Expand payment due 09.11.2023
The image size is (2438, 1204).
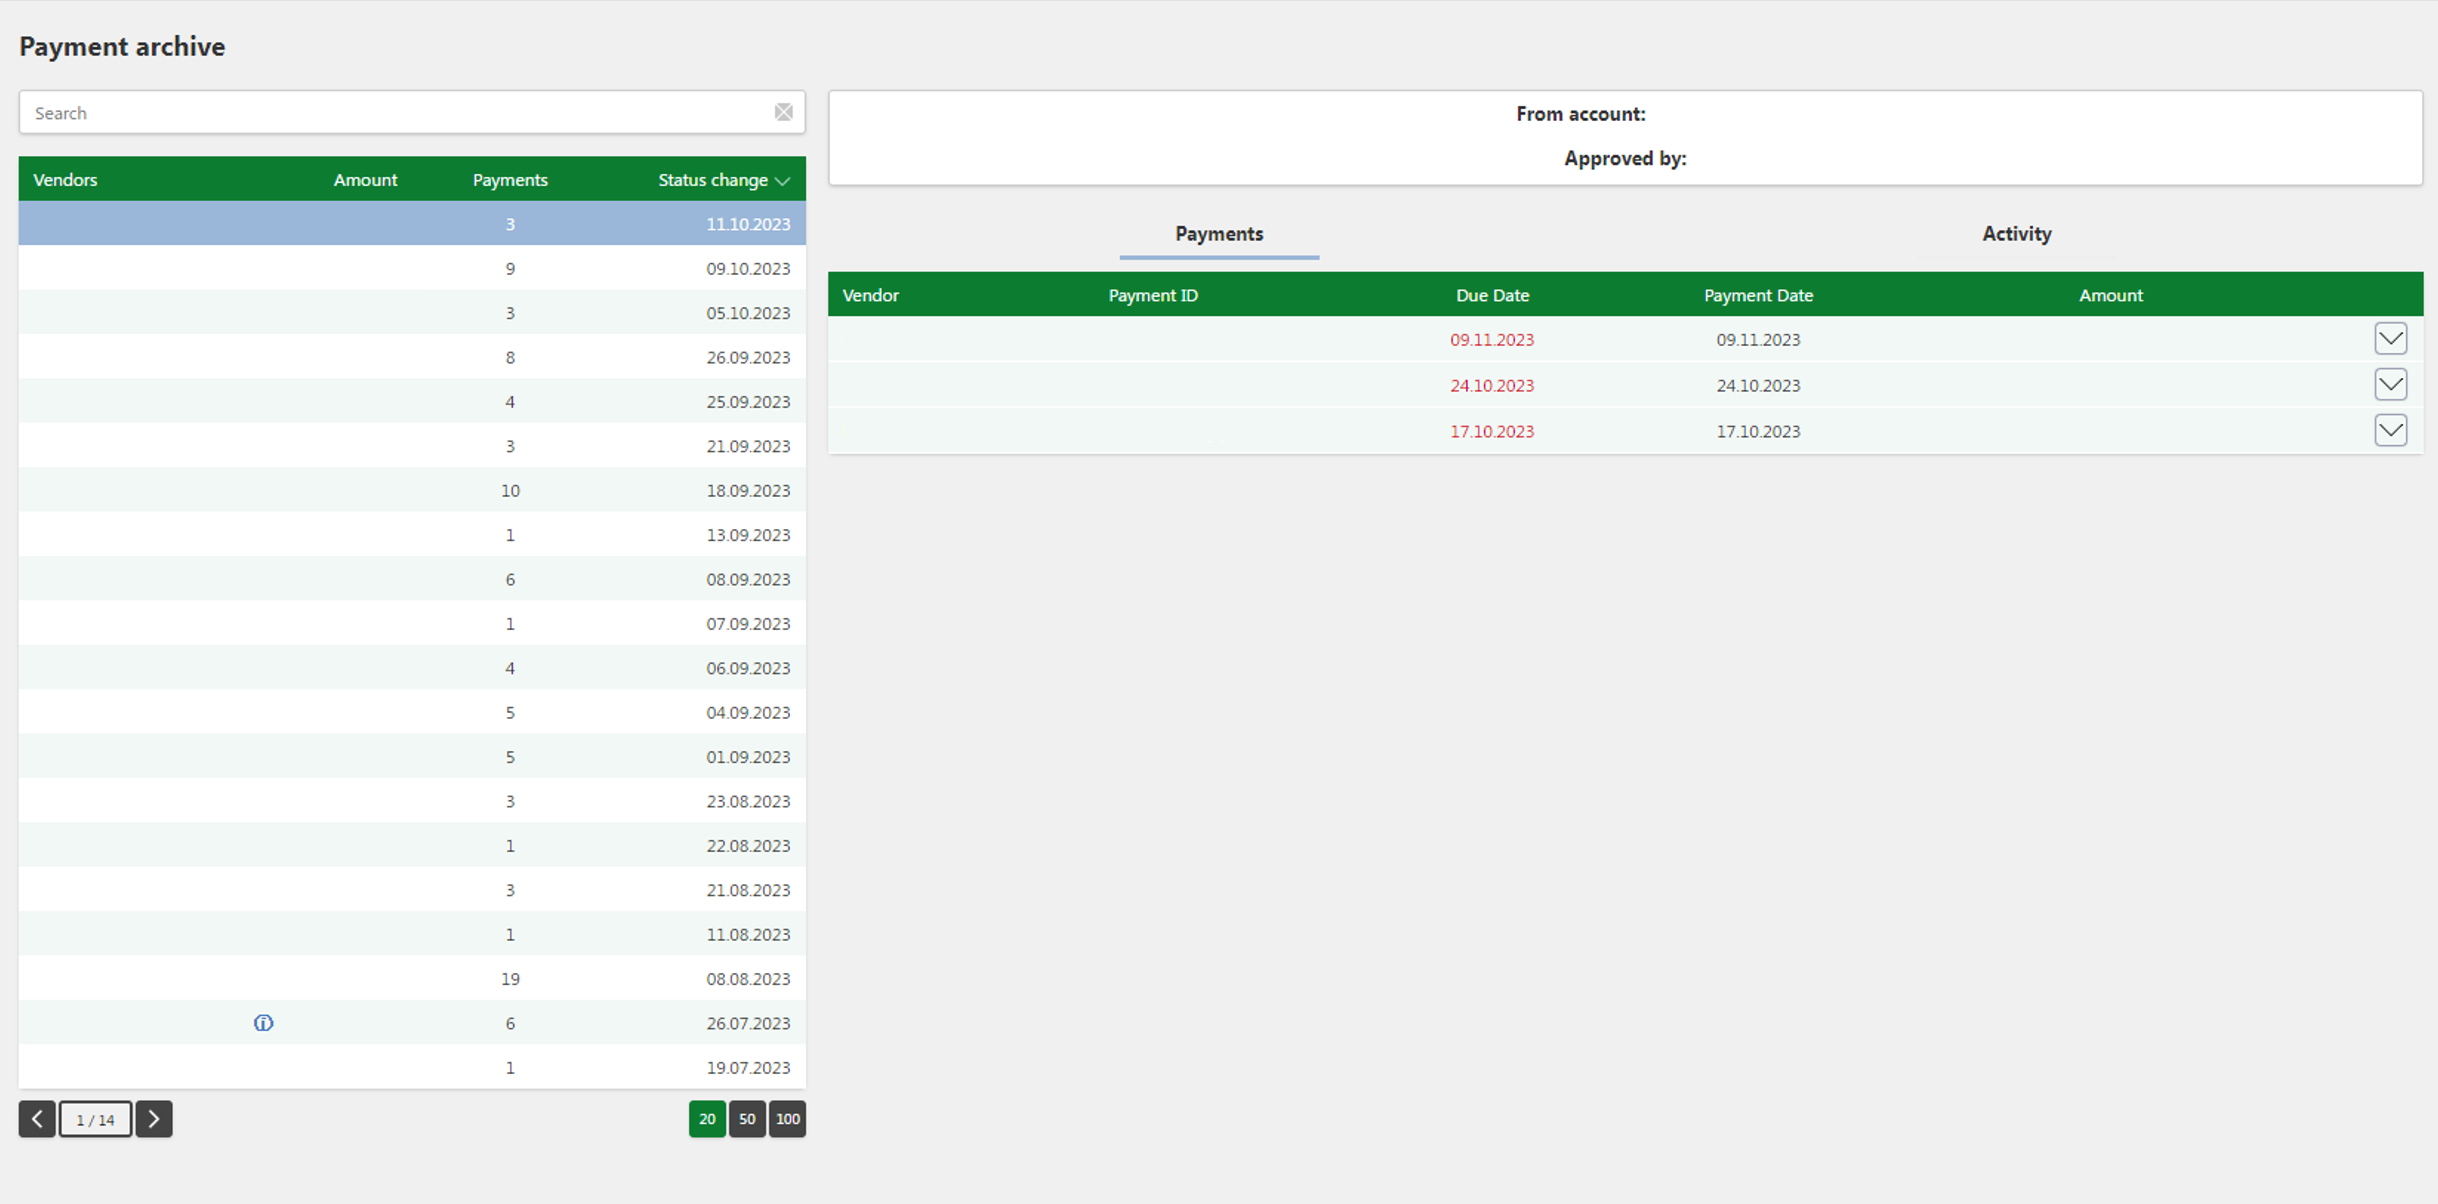coord(2390,339)
